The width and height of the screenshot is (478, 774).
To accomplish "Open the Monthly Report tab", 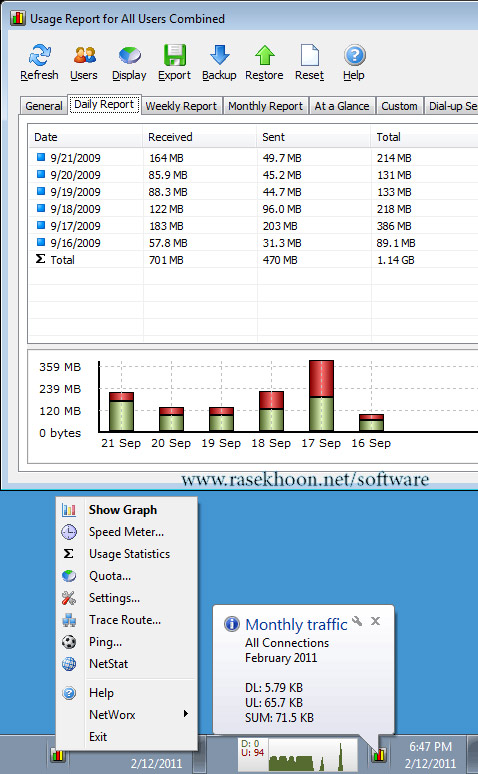I will 266,106.
